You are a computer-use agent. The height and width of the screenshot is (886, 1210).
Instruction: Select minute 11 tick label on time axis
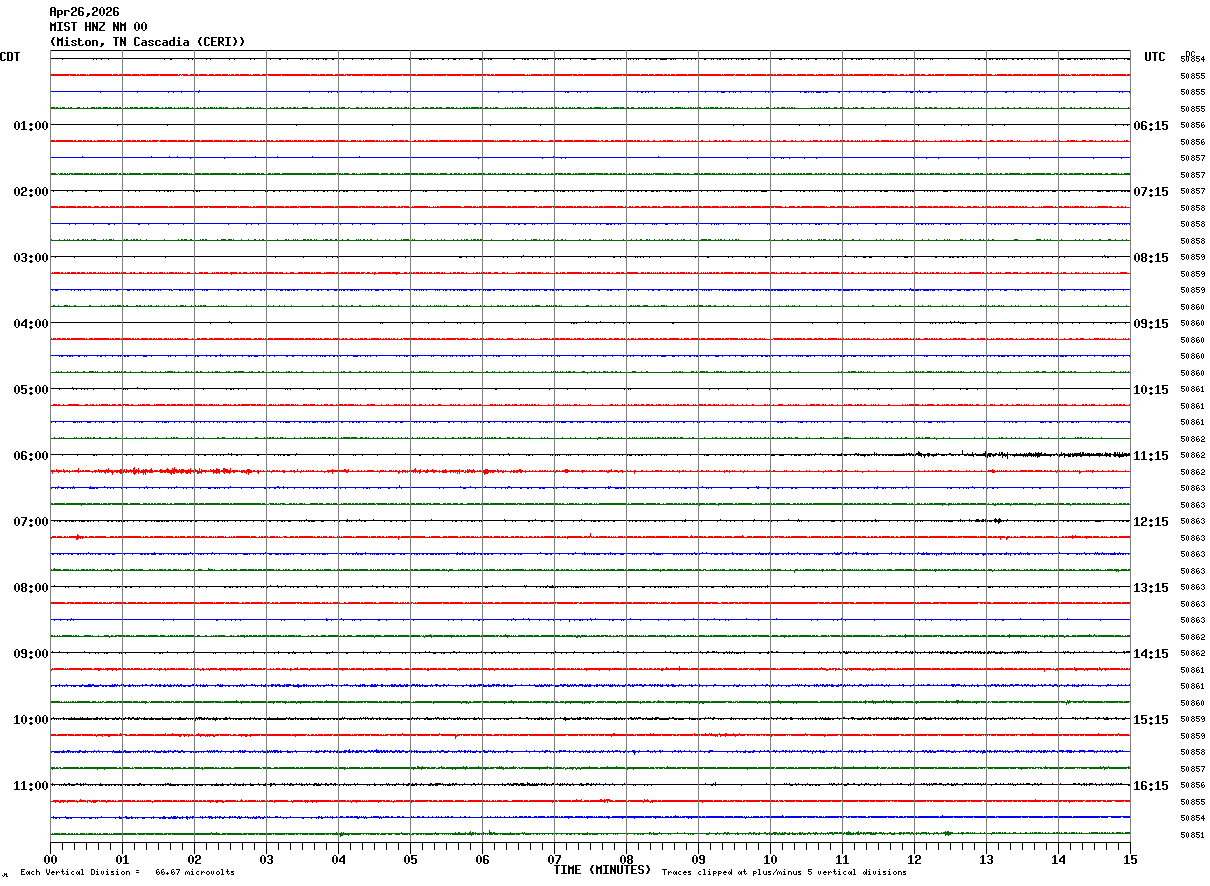click(842, 859)
